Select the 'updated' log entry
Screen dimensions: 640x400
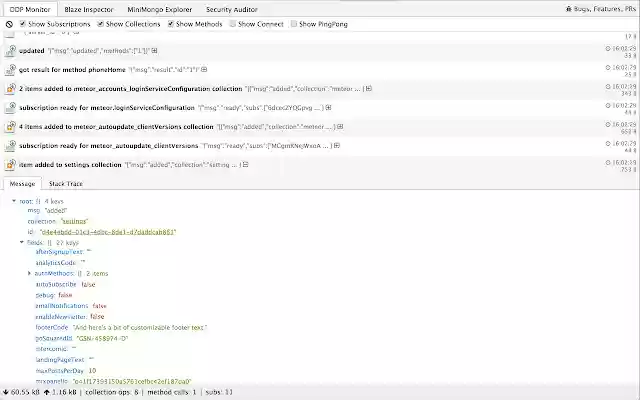320,51
